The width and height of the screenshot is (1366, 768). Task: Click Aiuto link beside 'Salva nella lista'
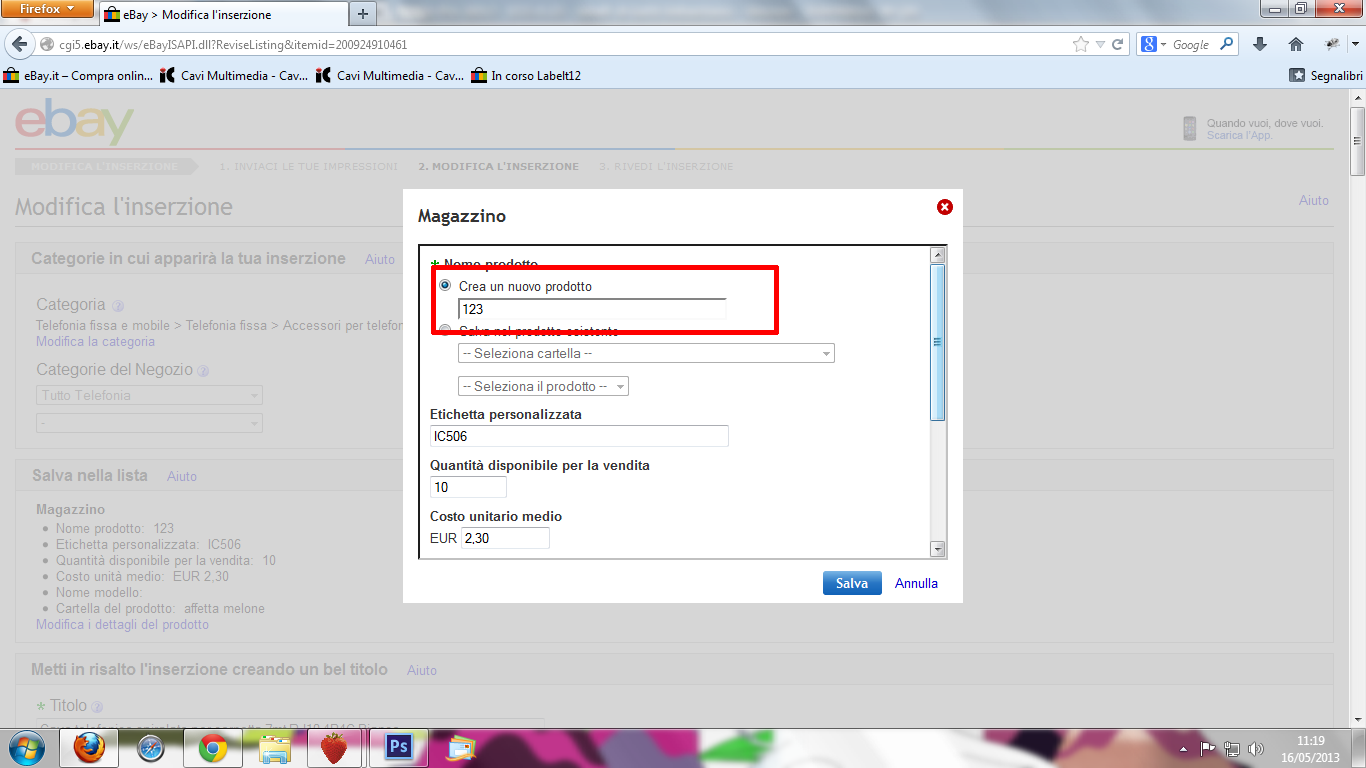(182, 477)
